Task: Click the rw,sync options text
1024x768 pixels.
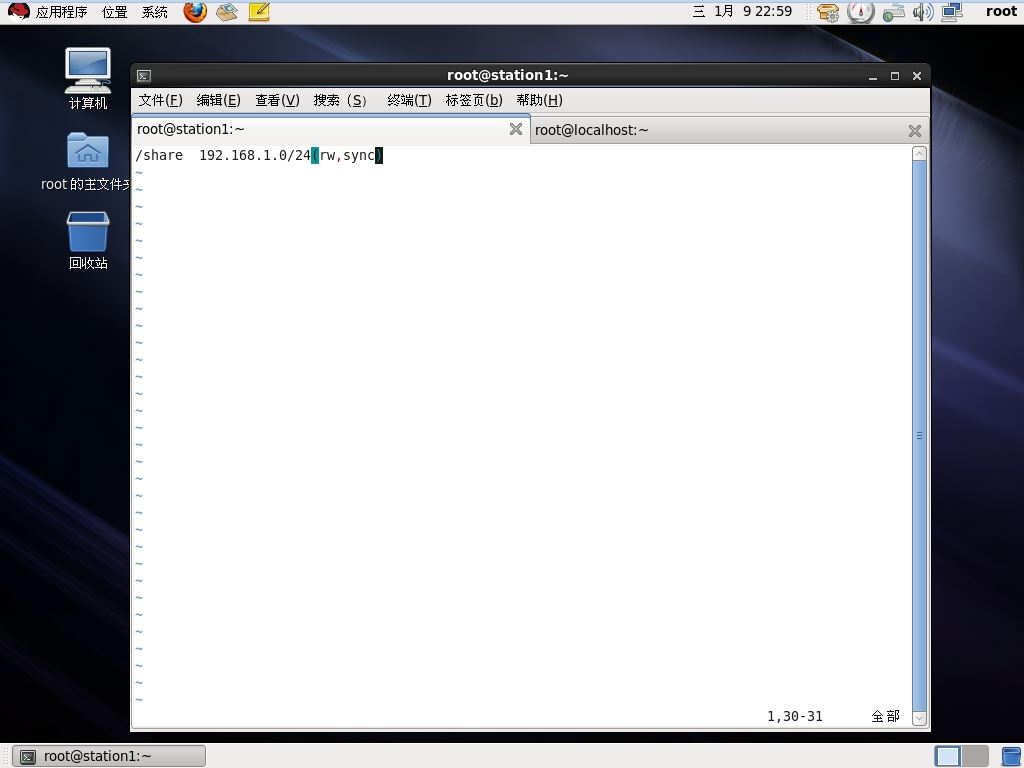Action: point(347,155)
